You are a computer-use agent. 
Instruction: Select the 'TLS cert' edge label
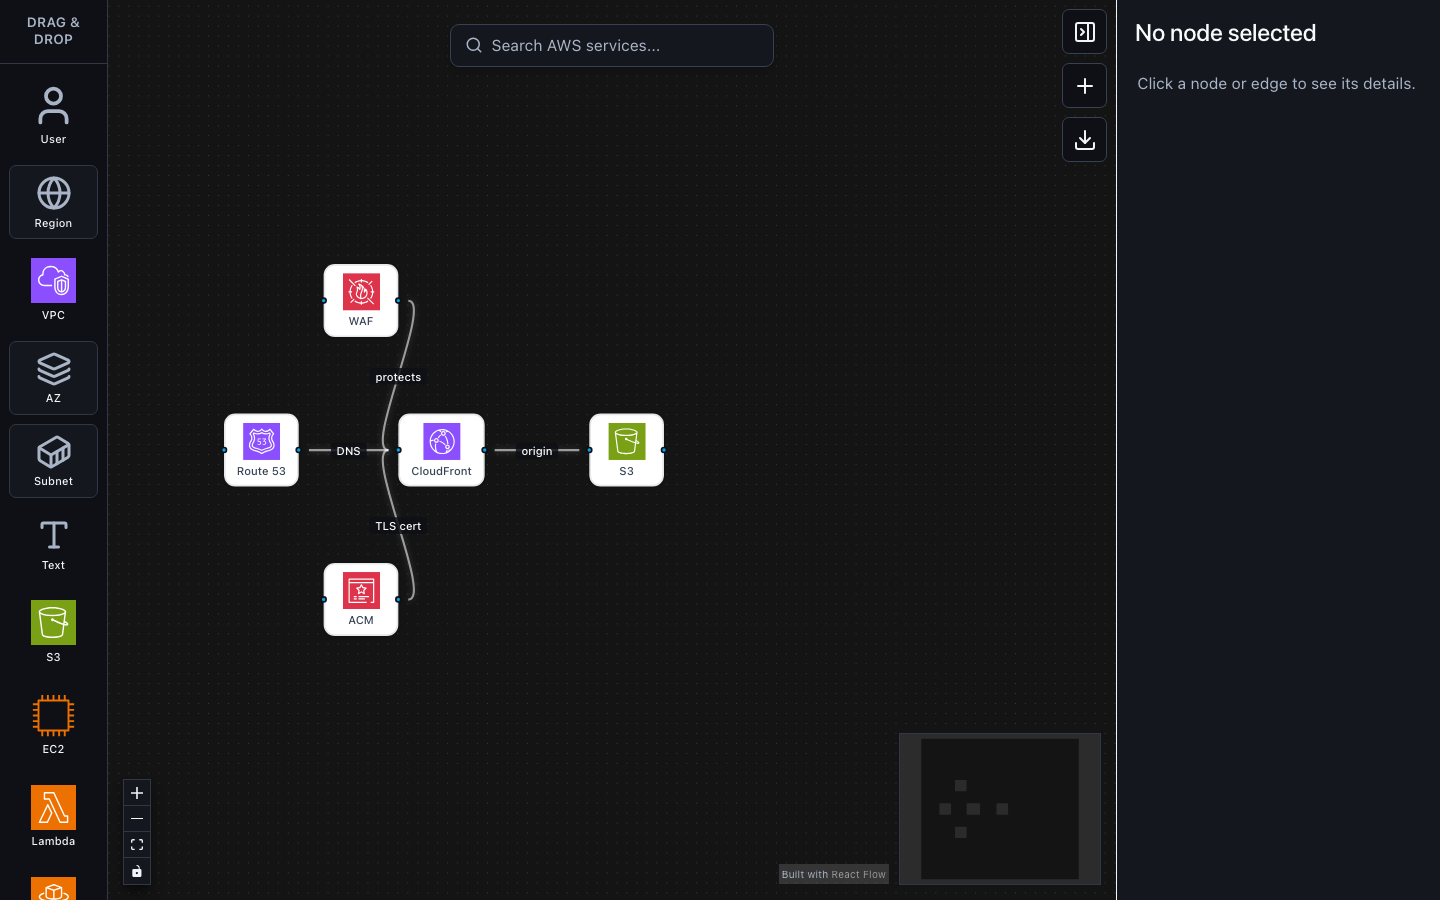[398, 526]
